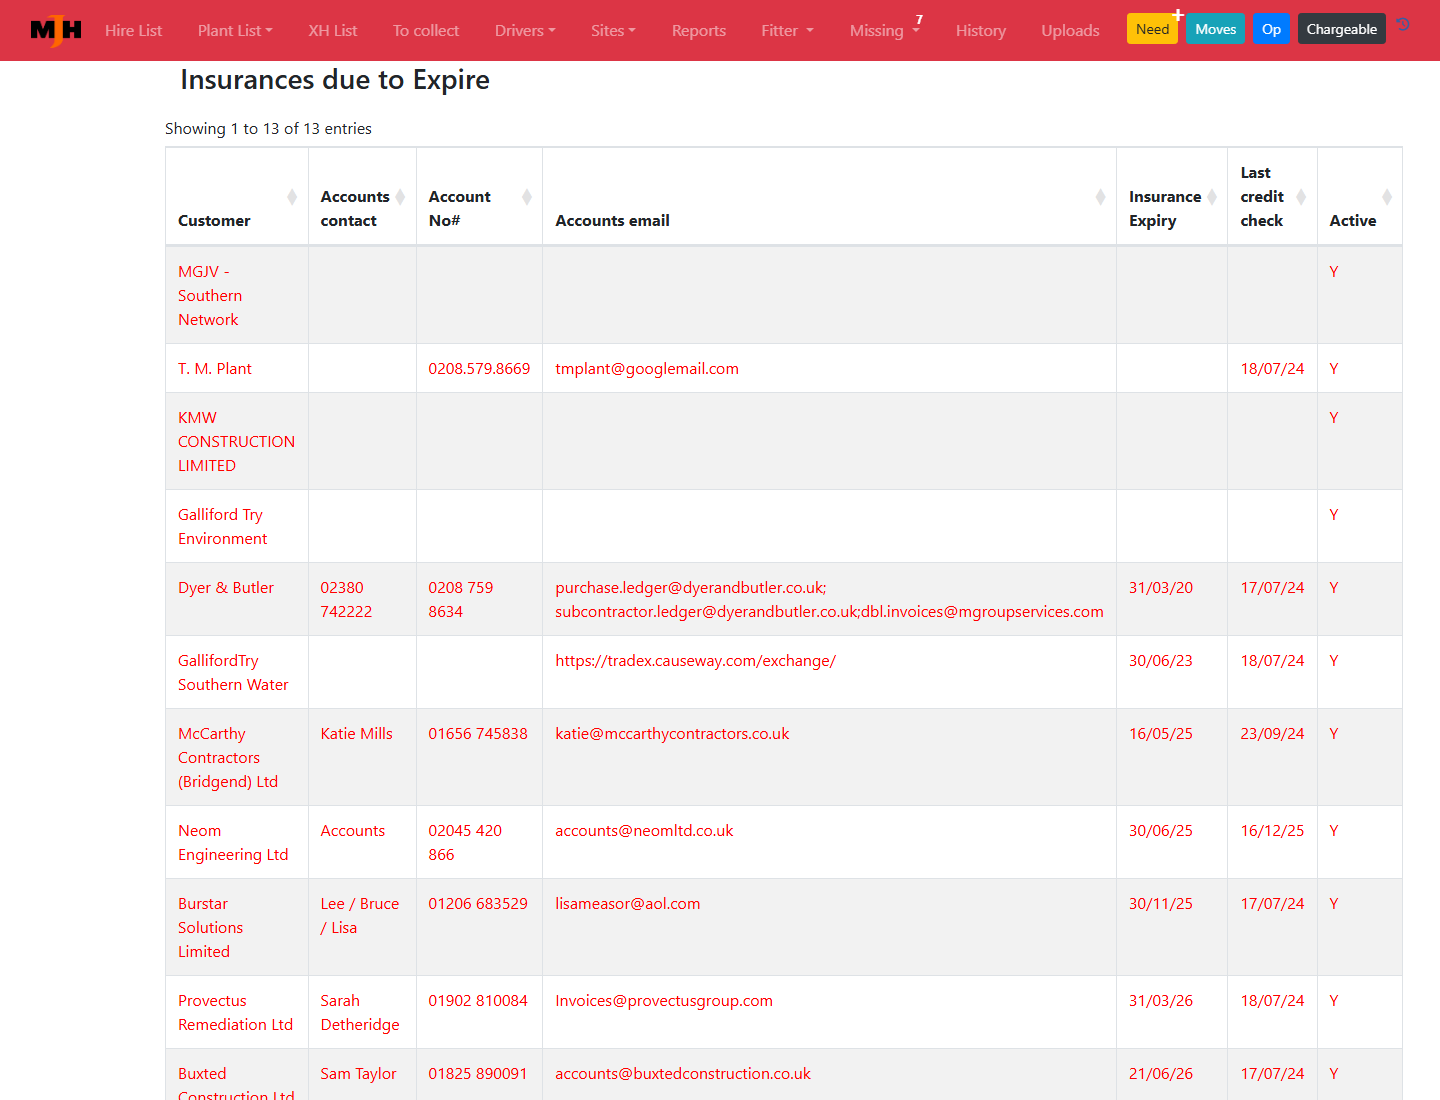Open the XH List page
The height and width of the screenshot is (1100, 1440).
[333, 31]
